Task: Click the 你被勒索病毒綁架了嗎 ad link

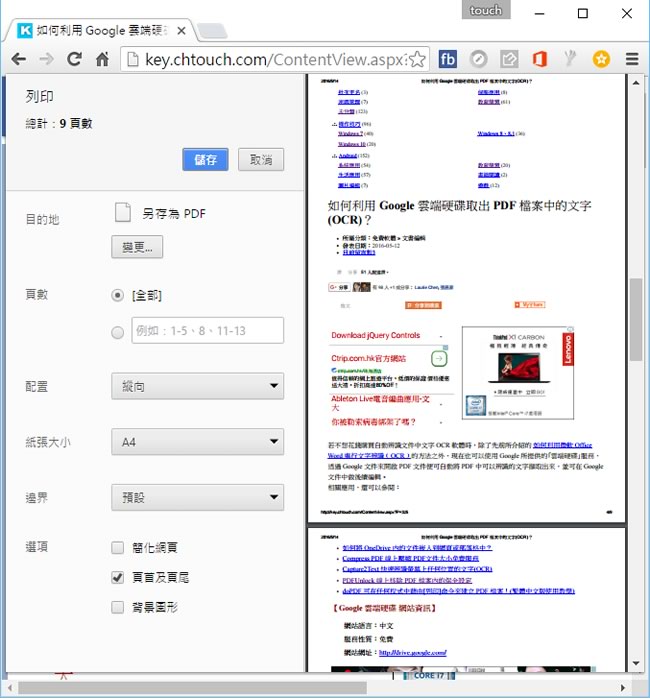Action: coord(373,422)
